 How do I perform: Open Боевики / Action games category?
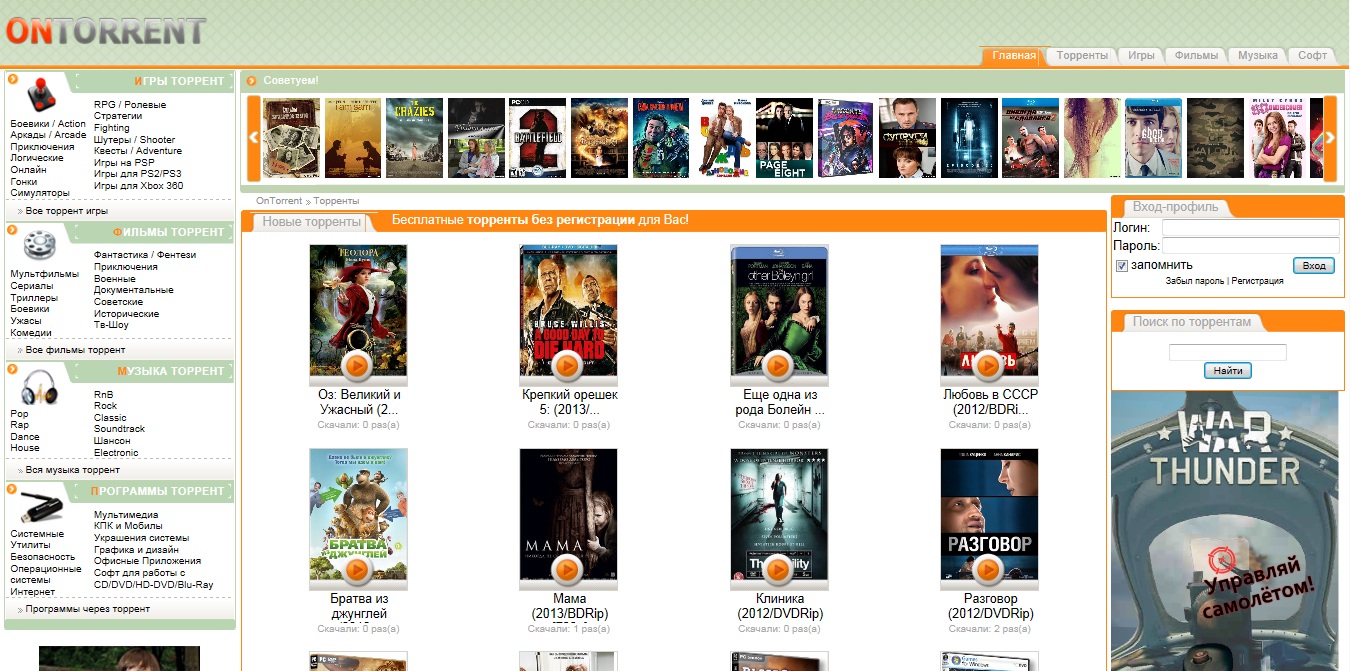[48, 124]
